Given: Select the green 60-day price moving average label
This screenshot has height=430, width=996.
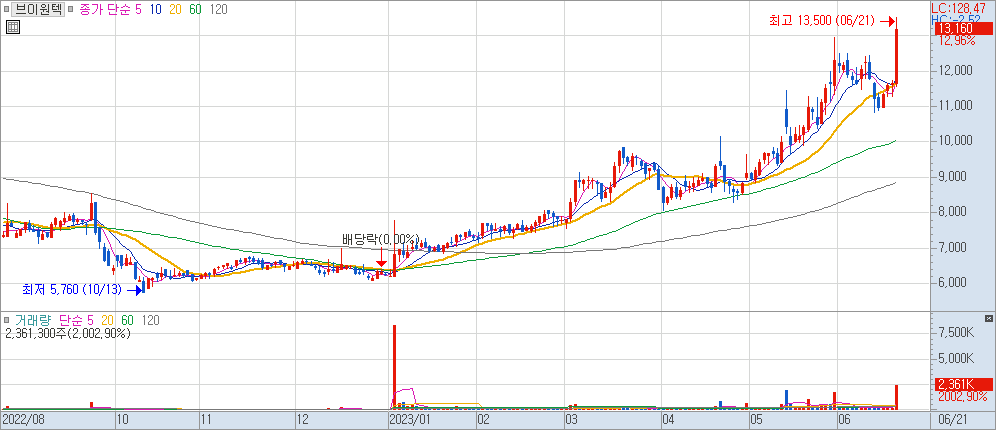Looking at the screenshot, I should (x=195, y=10).
